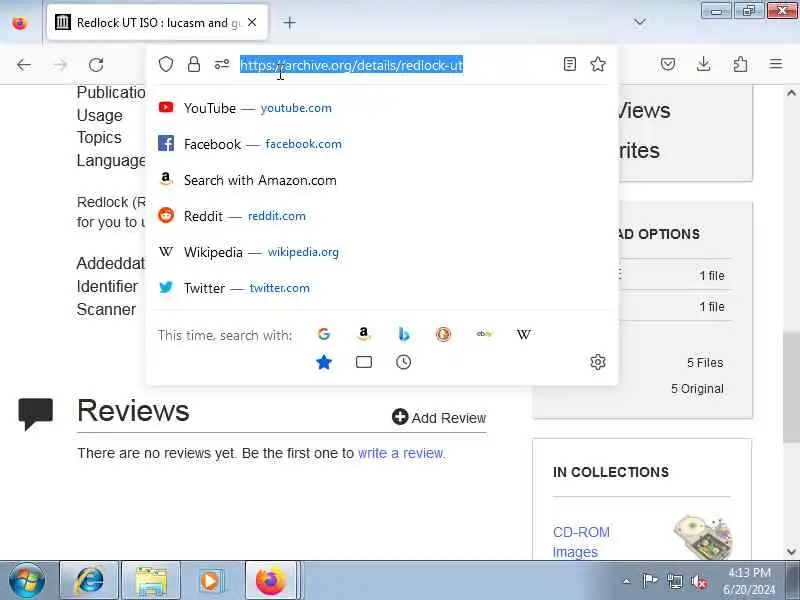The height and width of the screenshot is (600, 800).
Task: Close the Redlock UT ISO tab
Action: click(252, 22)
